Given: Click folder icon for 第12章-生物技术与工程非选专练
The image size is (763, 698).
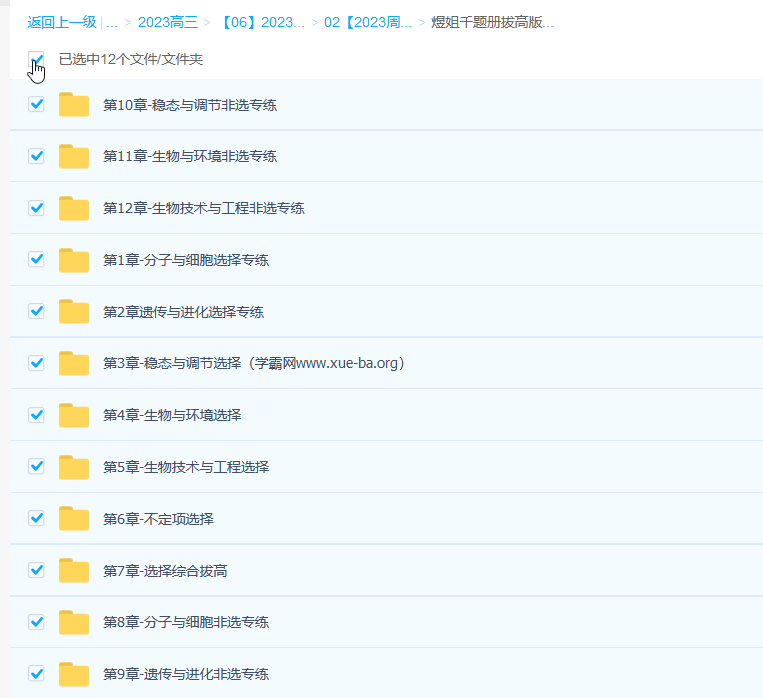Looking at the screenshot, I should 74,208.
